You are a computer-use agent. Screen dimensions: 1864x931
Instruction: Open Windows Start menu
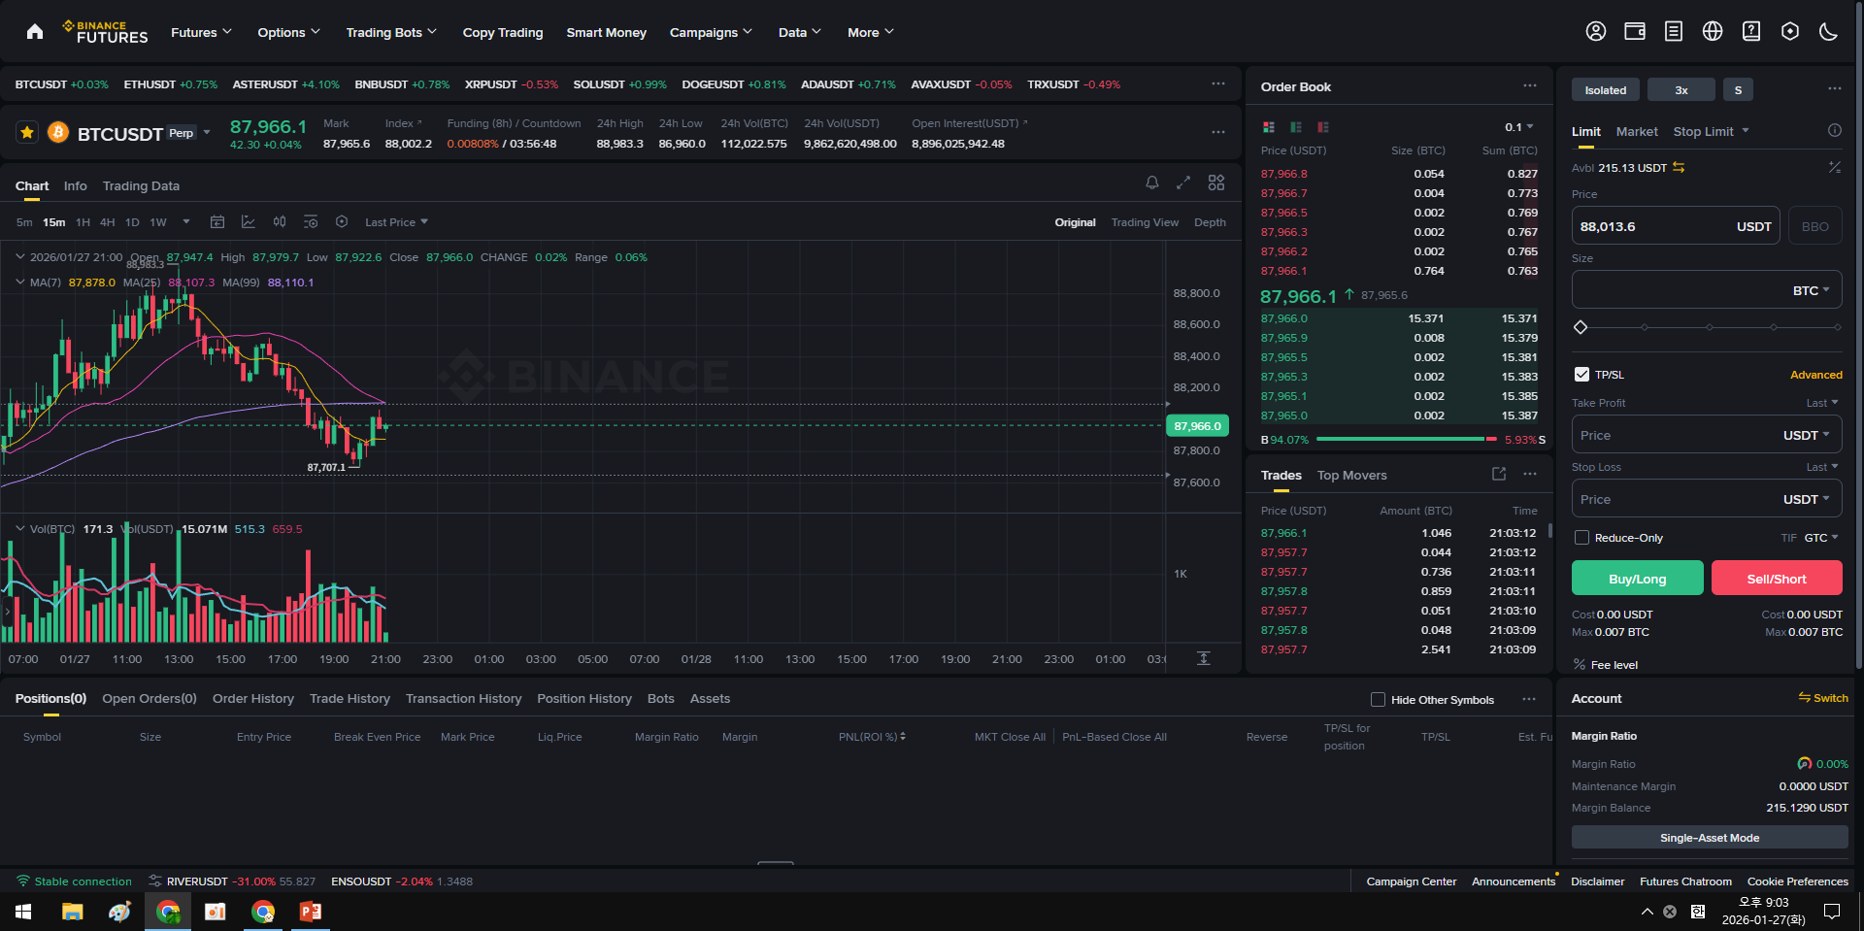coord(23,911)
